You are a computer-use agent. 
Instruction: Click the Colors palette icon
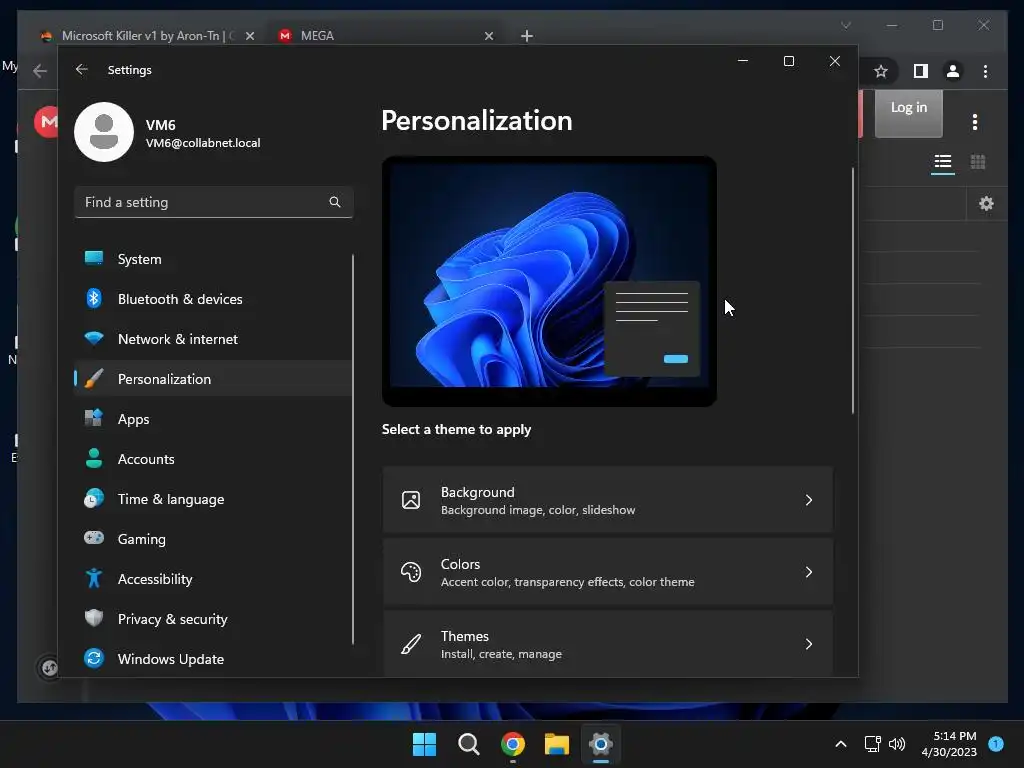(x=411, y=572)
